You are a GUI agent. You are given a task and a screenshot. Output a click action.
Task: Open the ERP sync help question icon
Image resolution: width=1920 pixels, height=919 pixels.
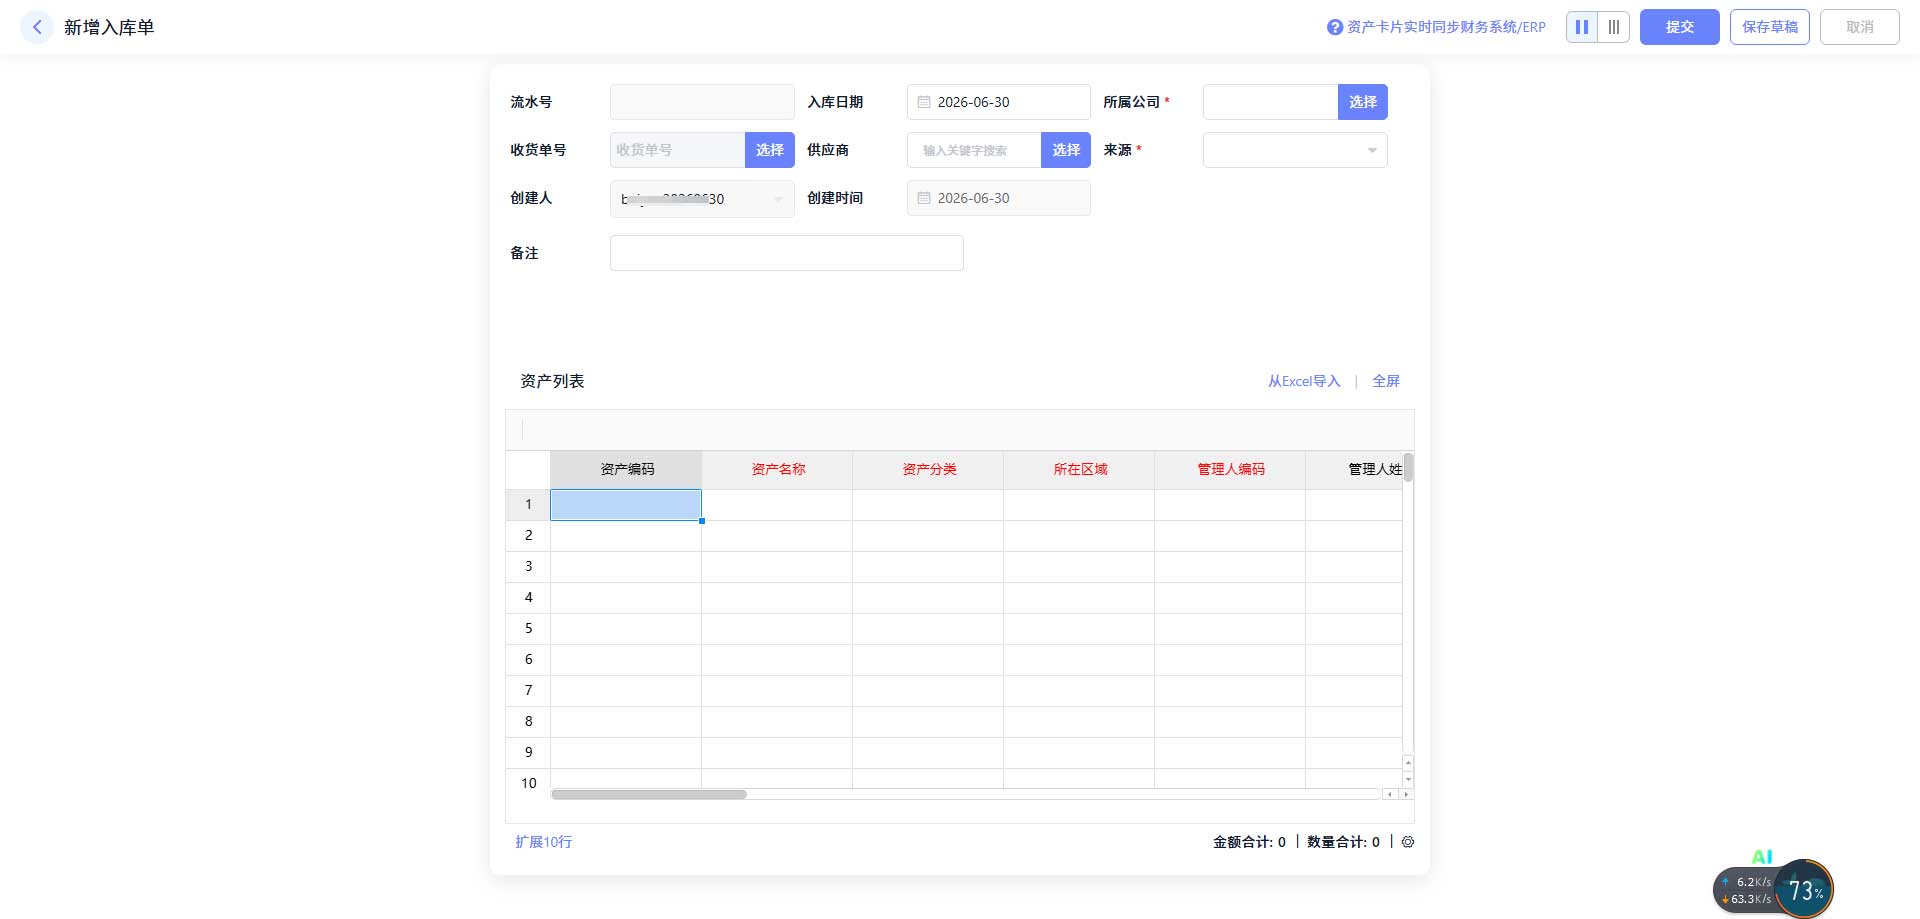(1334, 27)
